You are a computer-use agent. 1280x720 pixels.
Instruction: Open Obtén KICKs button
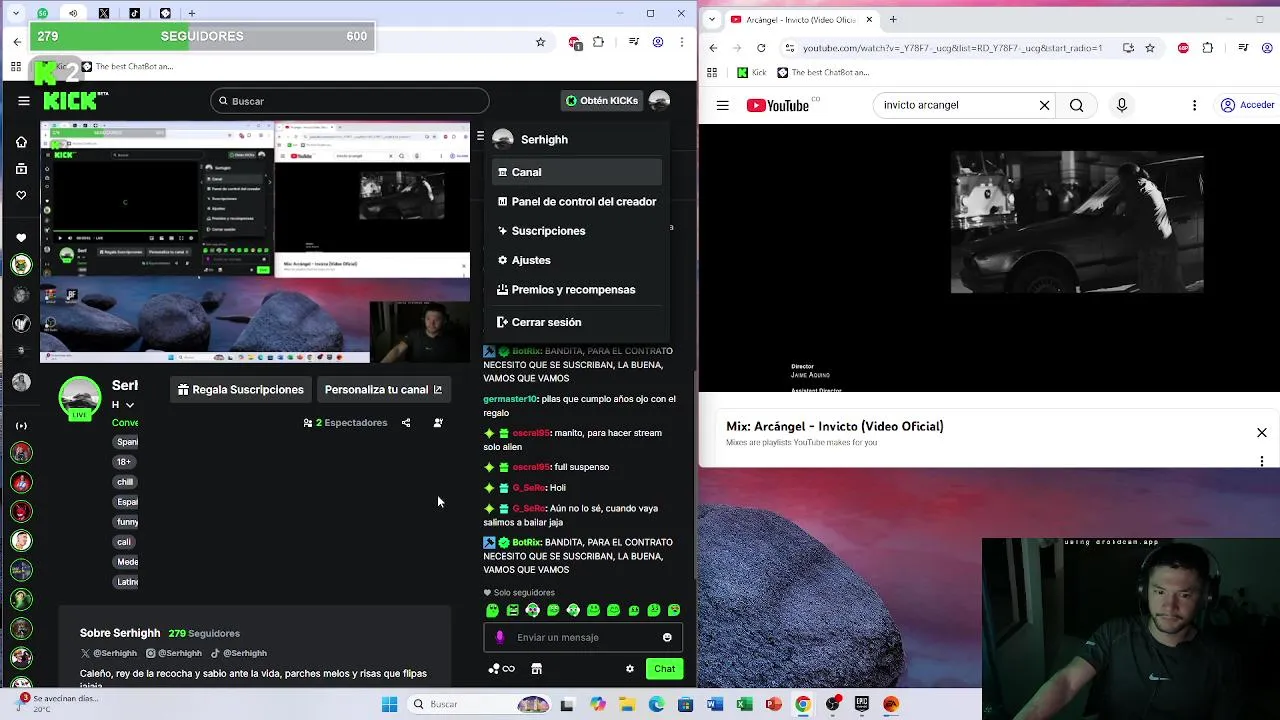coord(601,101)
